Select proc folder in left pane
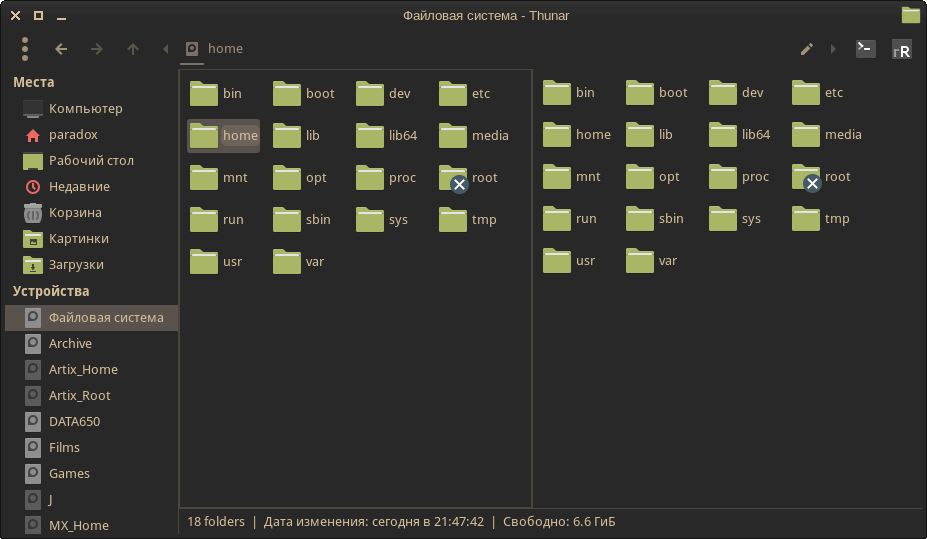Image resolution: width=927 pixels, height=539 pixels. (x=386, y=177)
